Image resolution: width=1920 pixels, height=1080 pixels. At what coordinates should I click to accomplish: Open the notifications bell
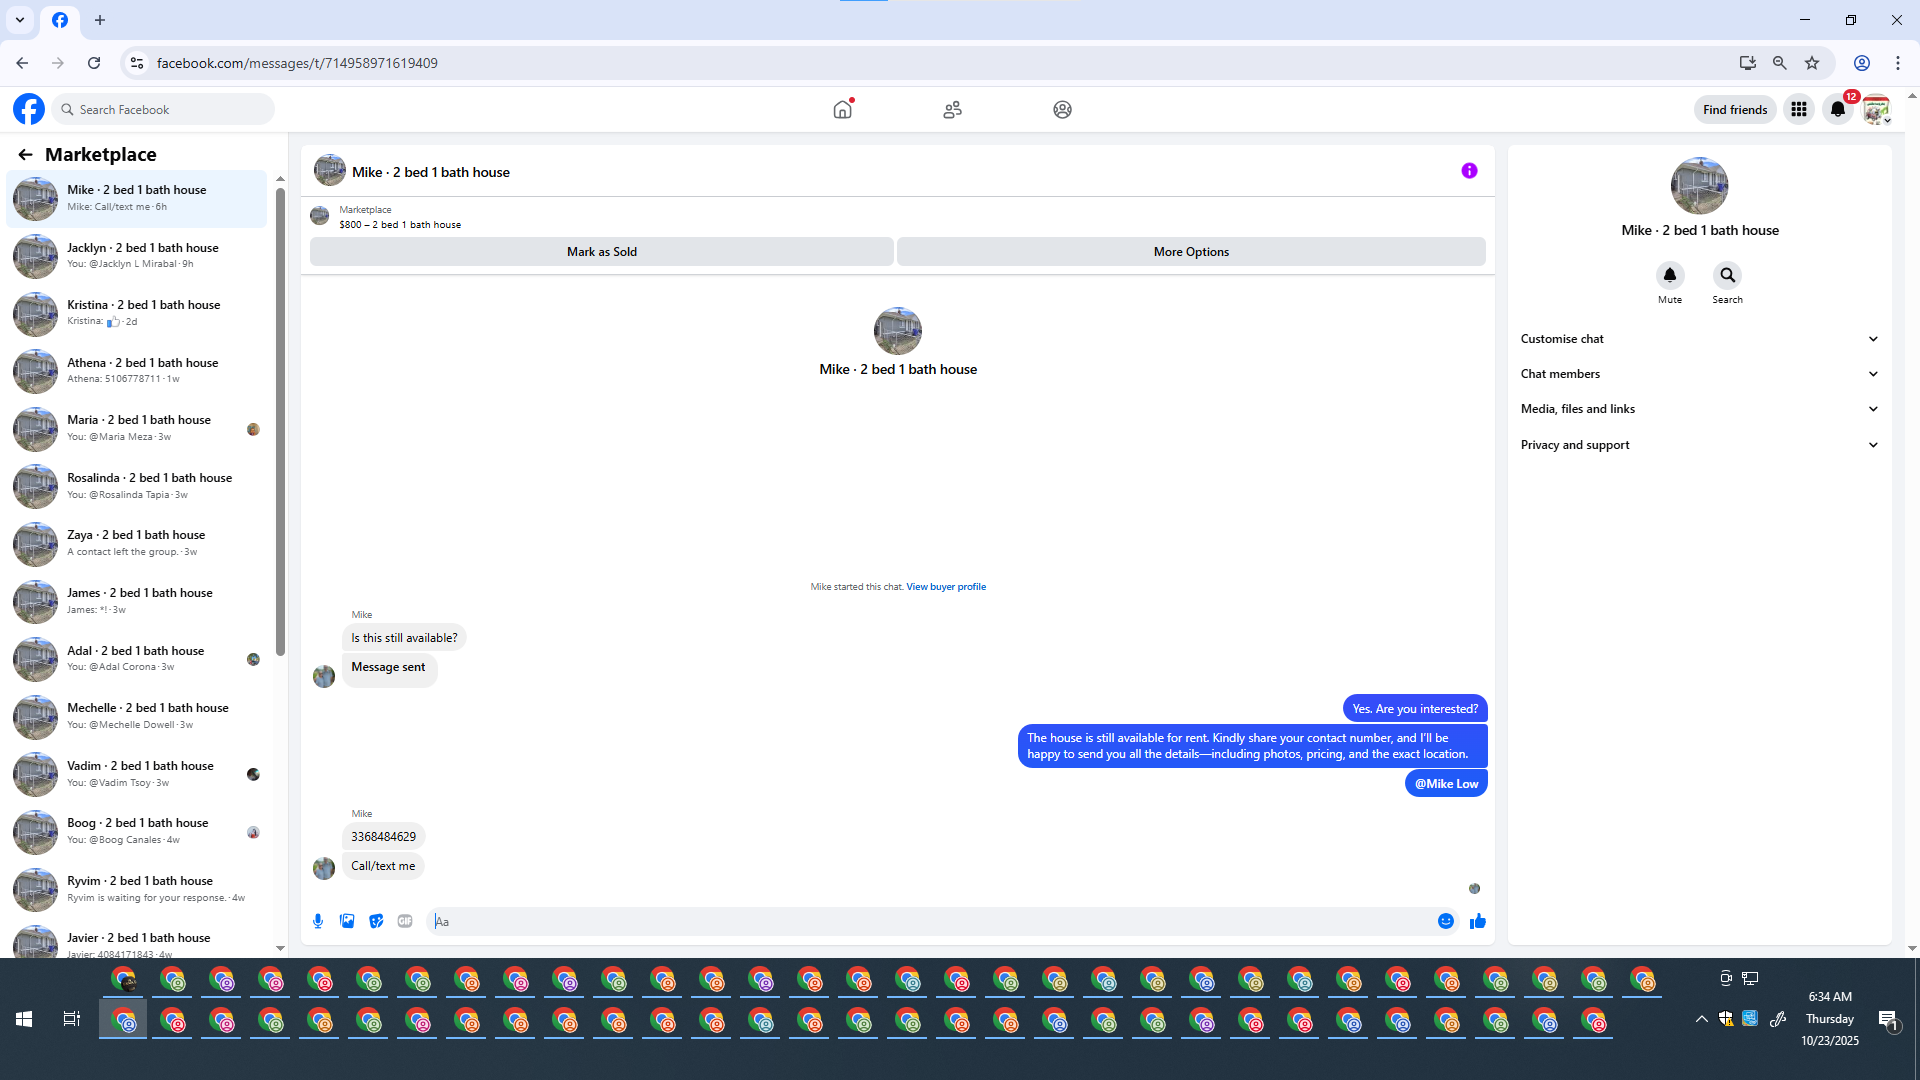point(1838,110)
